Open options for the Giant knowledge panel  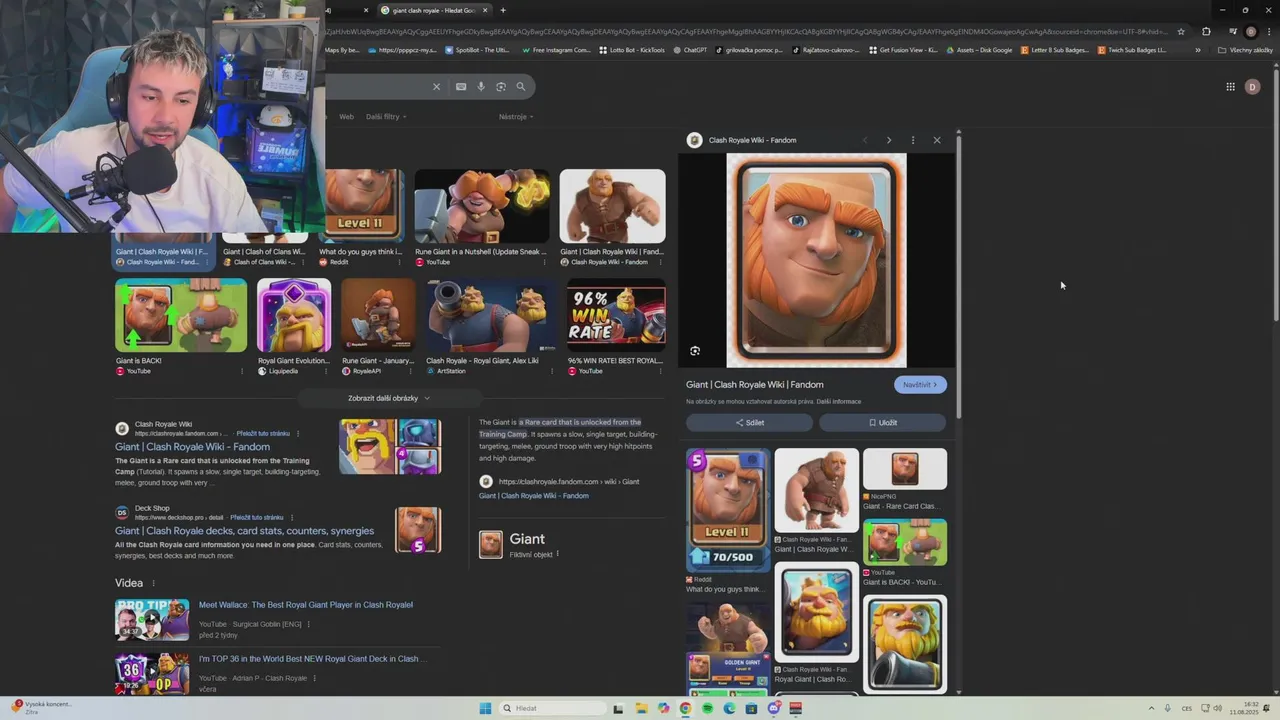point(558,554)
